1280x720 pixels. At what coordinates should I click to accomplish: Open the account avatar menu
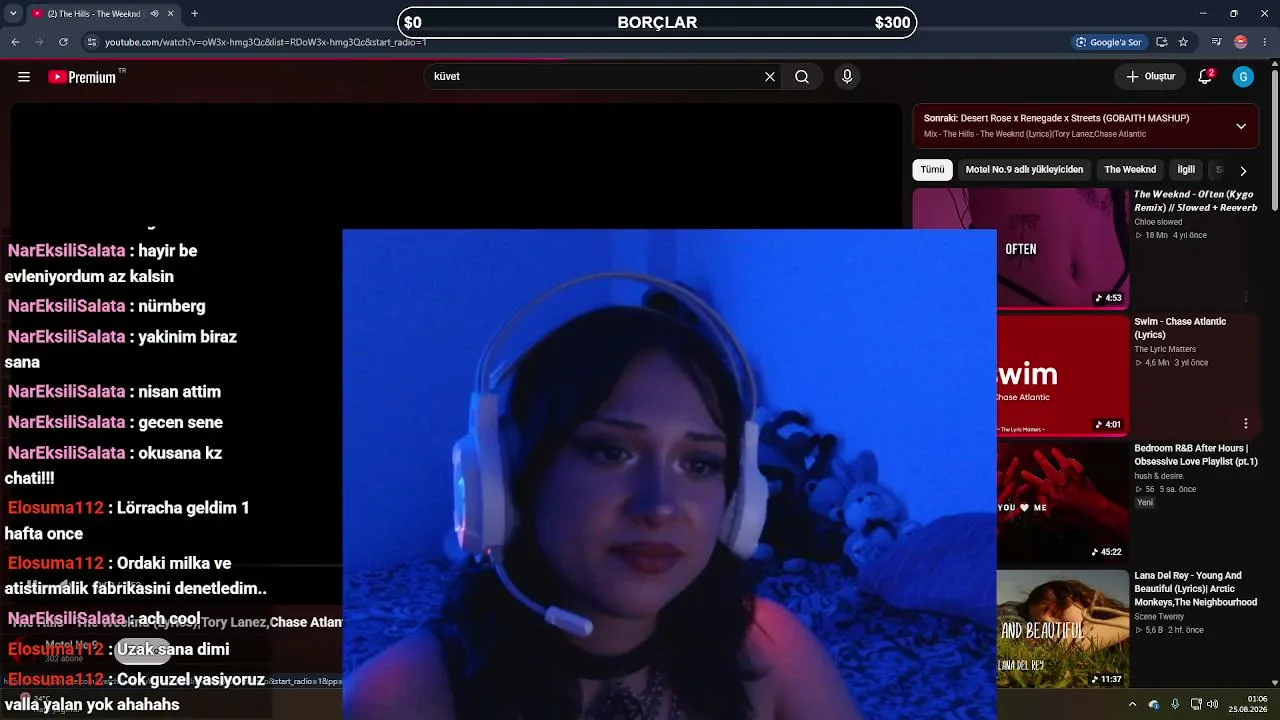click(x=1243, y=77)
